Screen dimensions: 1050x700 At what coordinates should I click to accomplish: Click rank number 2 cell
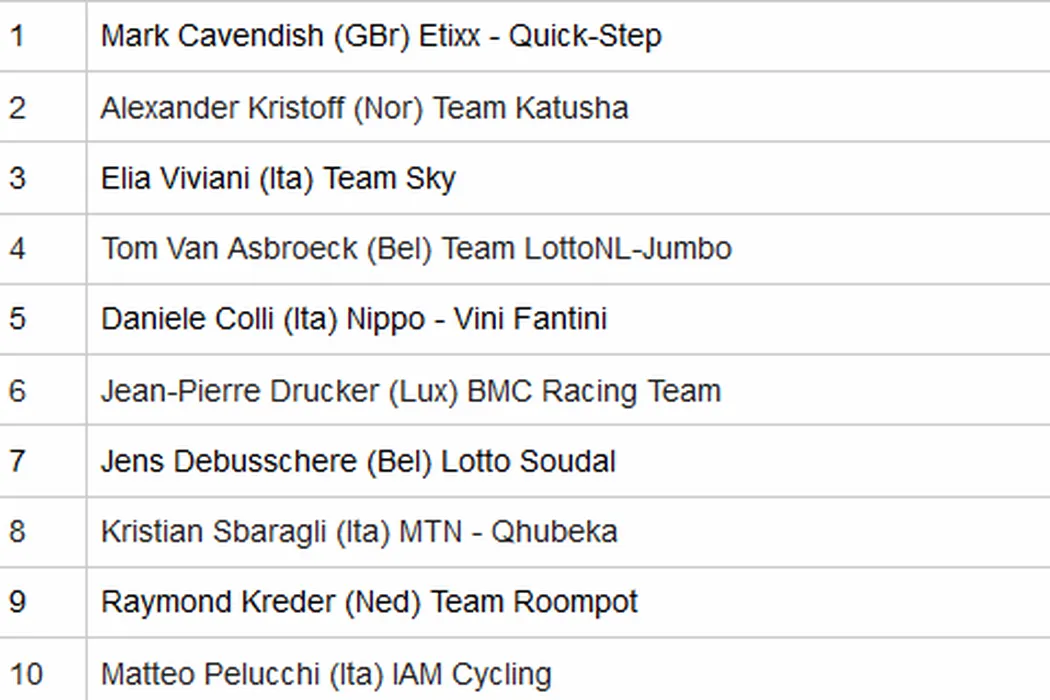[x=17, y=107]
